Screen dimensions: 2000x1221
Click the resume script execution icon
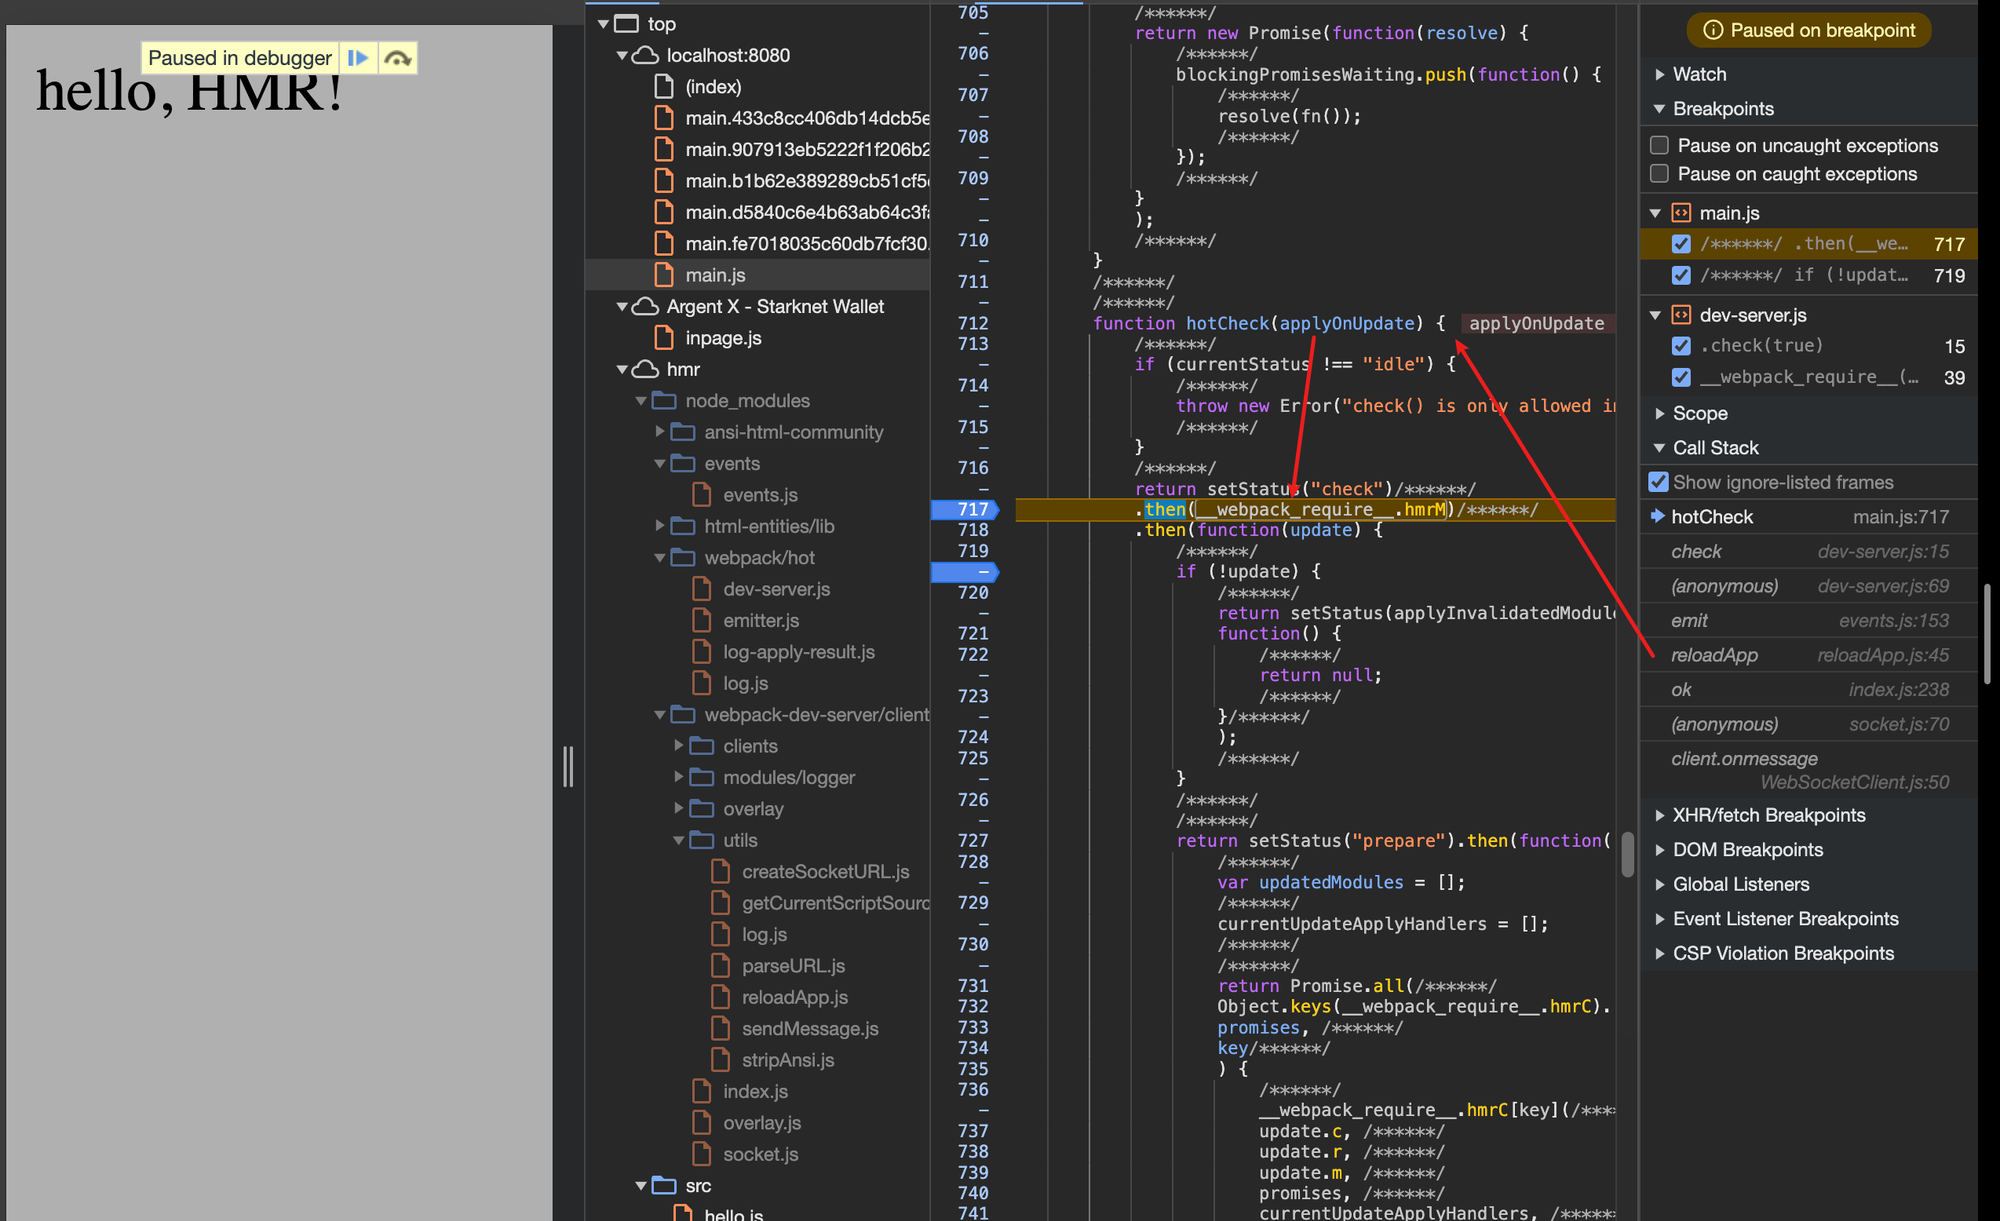pyautogui.click(x=357, y=58)
